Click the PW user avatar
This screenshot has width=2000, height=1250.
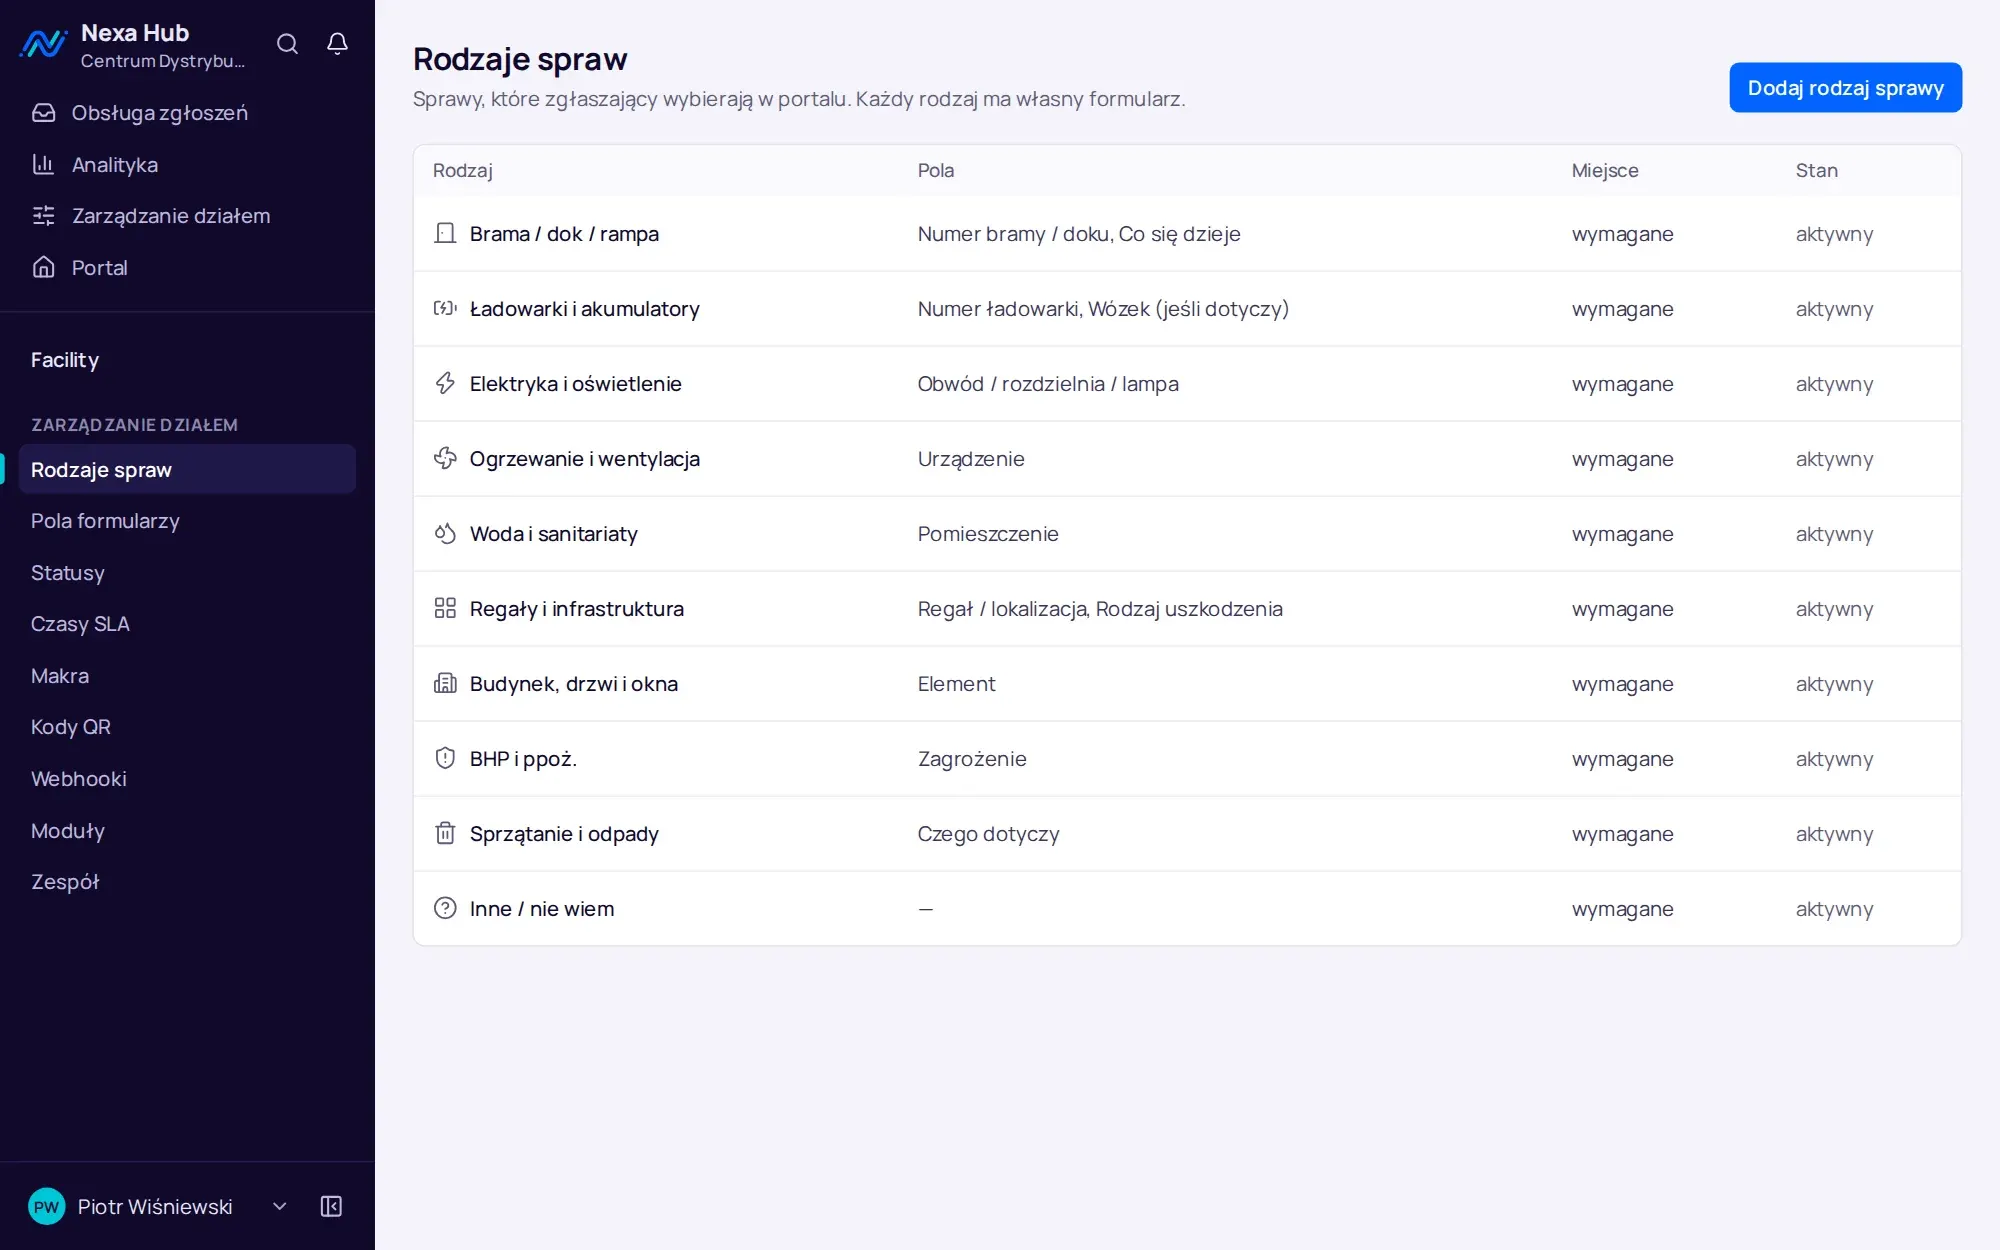(46, 1206)
